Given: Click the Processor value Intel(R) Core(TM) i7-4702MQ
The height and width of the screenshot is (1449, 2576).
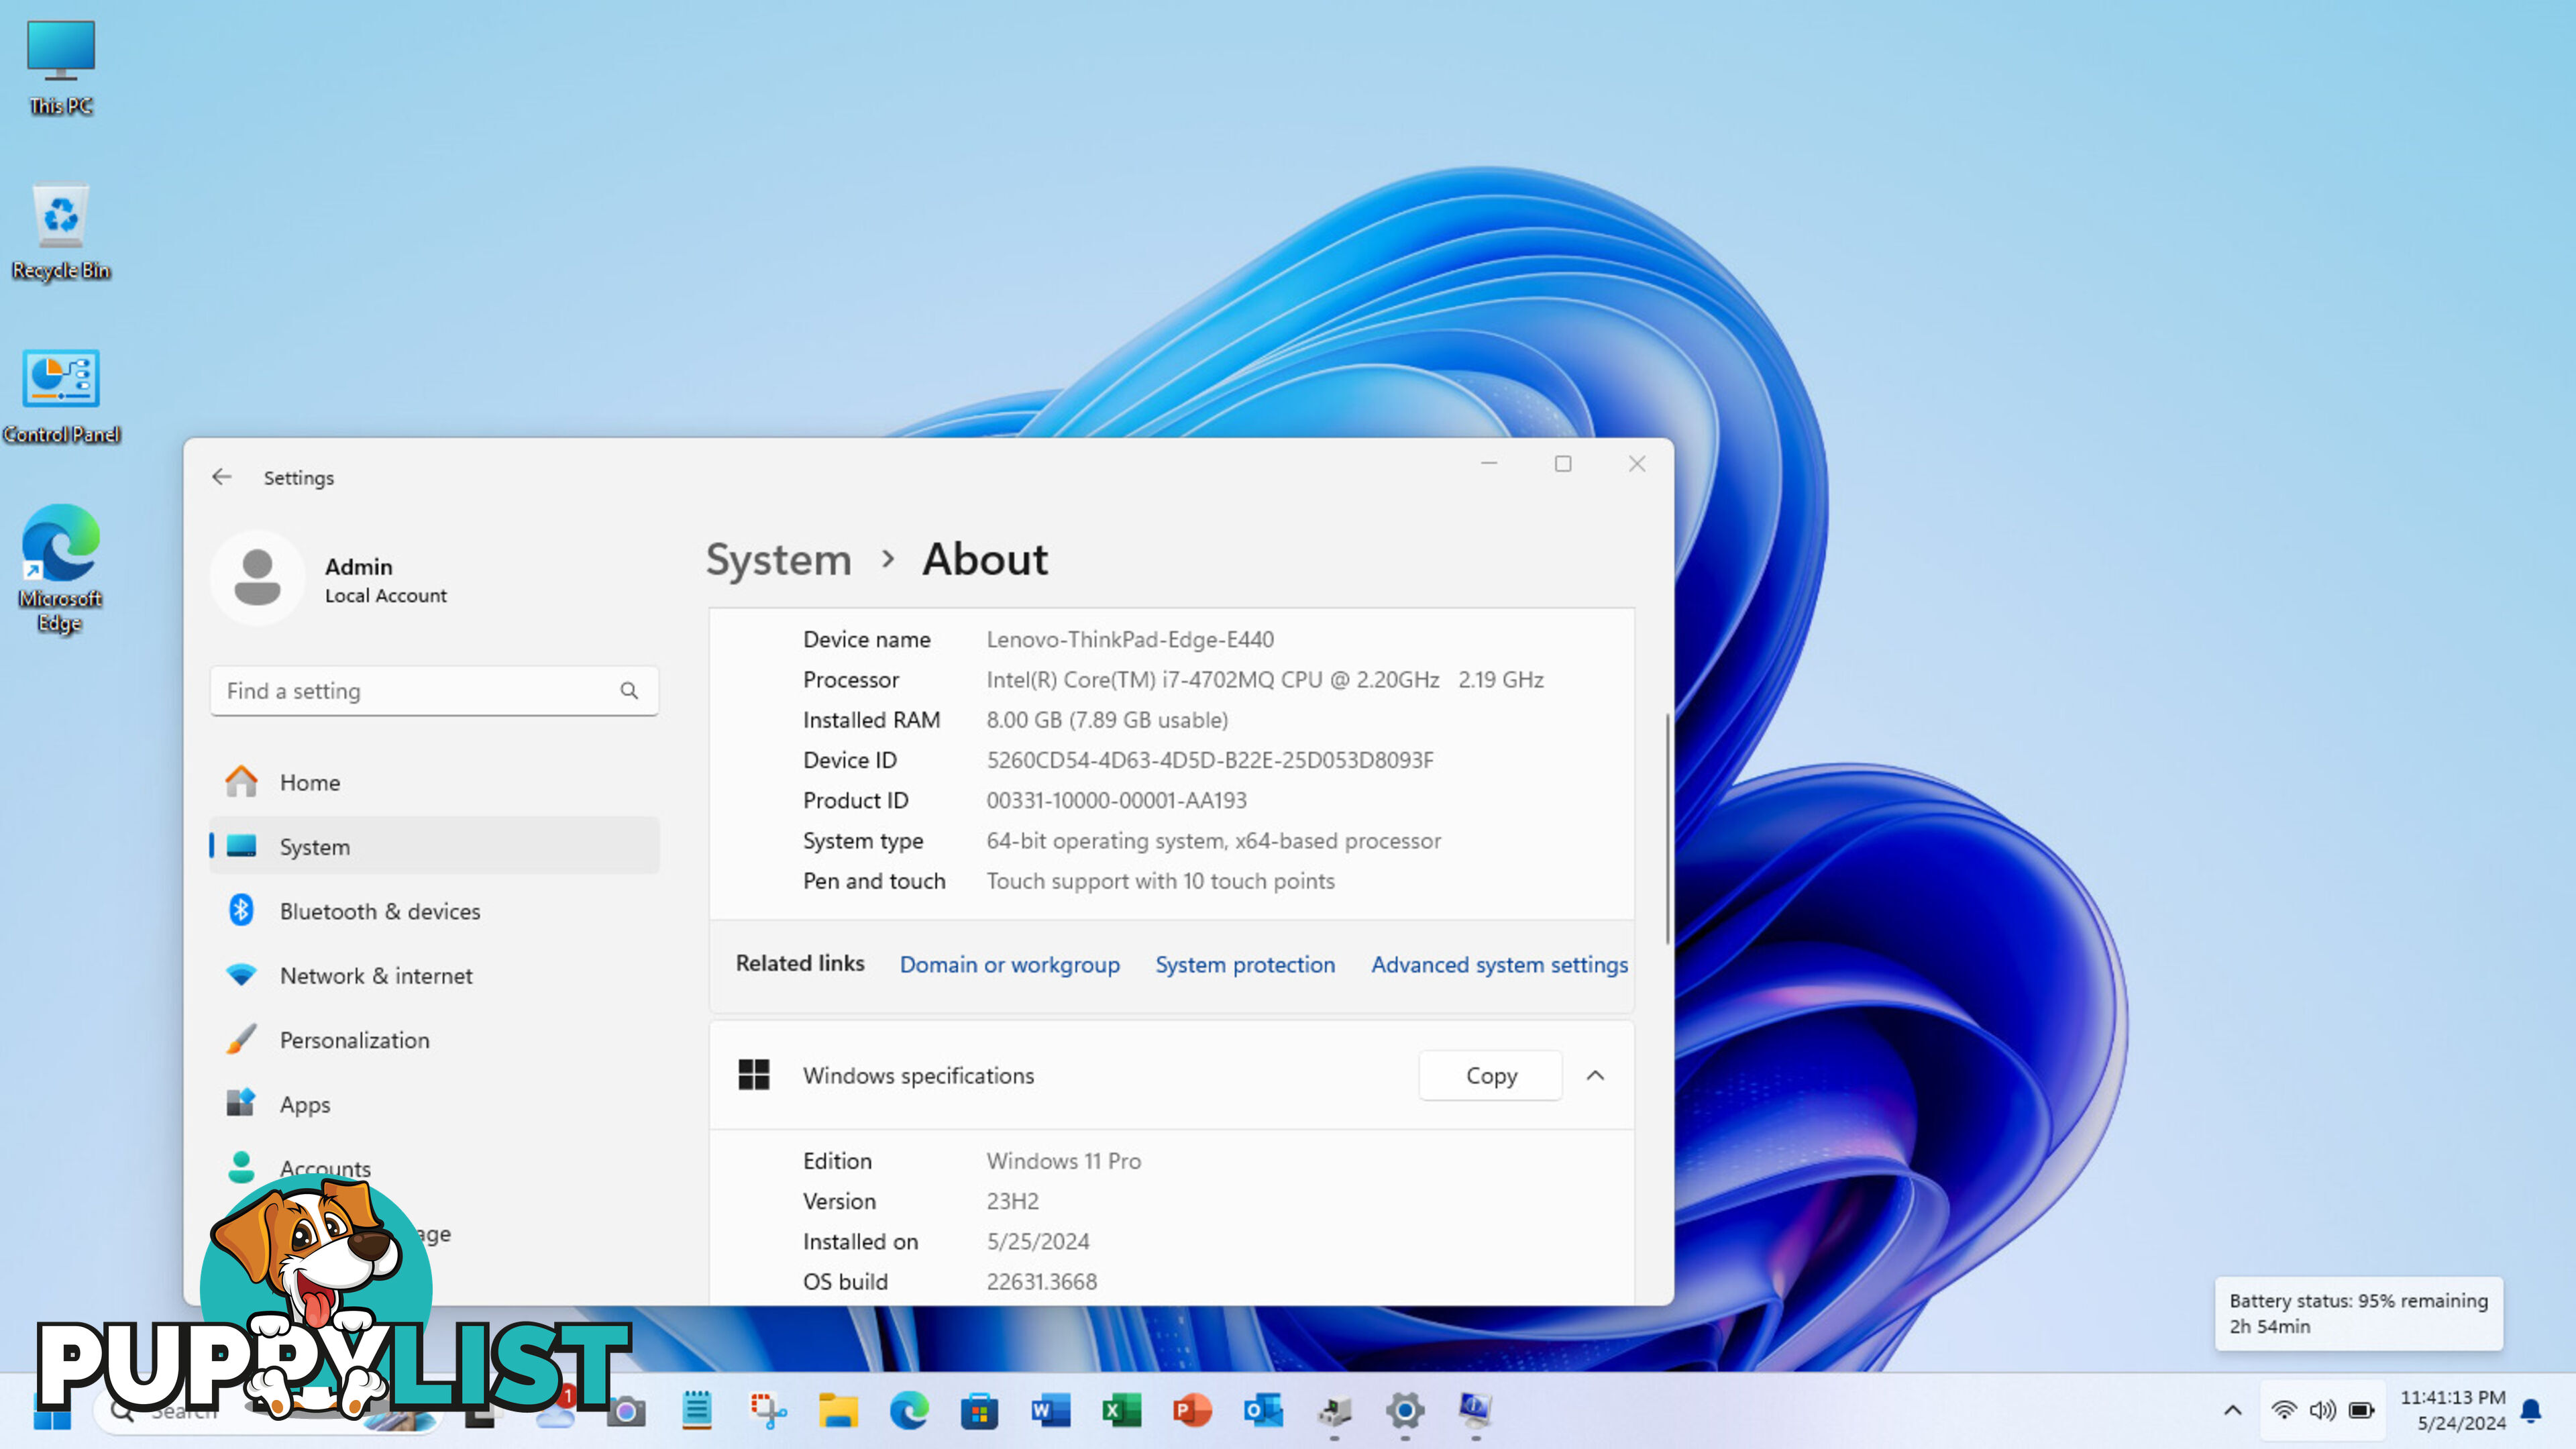Looking at the screenshot, I should point(1264,680).
